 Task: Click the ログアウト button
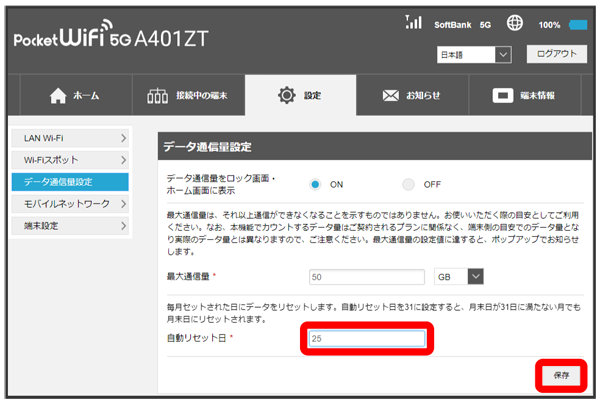click(556, 54)
